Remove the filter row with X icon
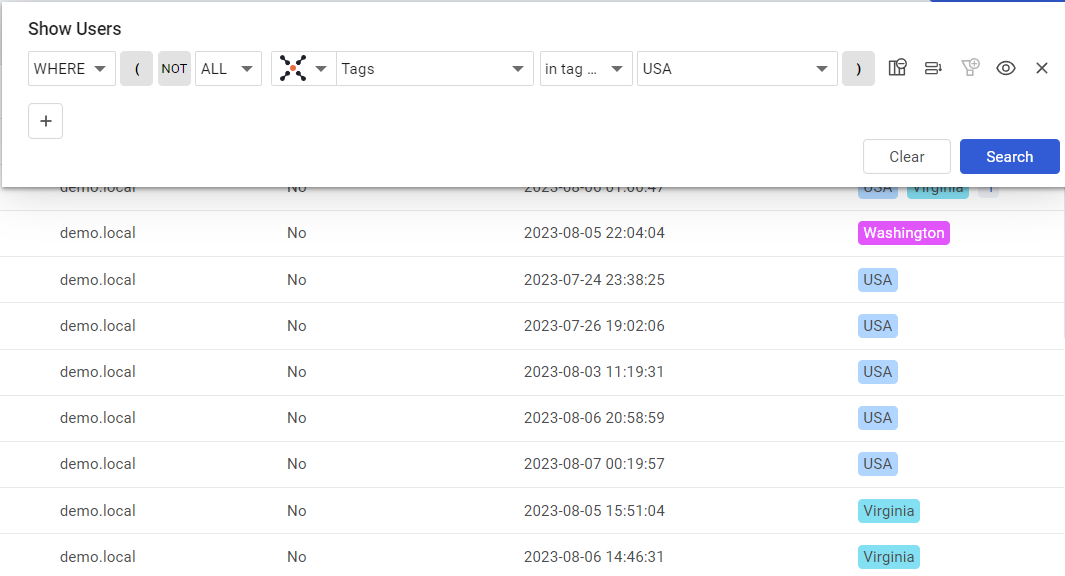 (x=1042, y=68)
